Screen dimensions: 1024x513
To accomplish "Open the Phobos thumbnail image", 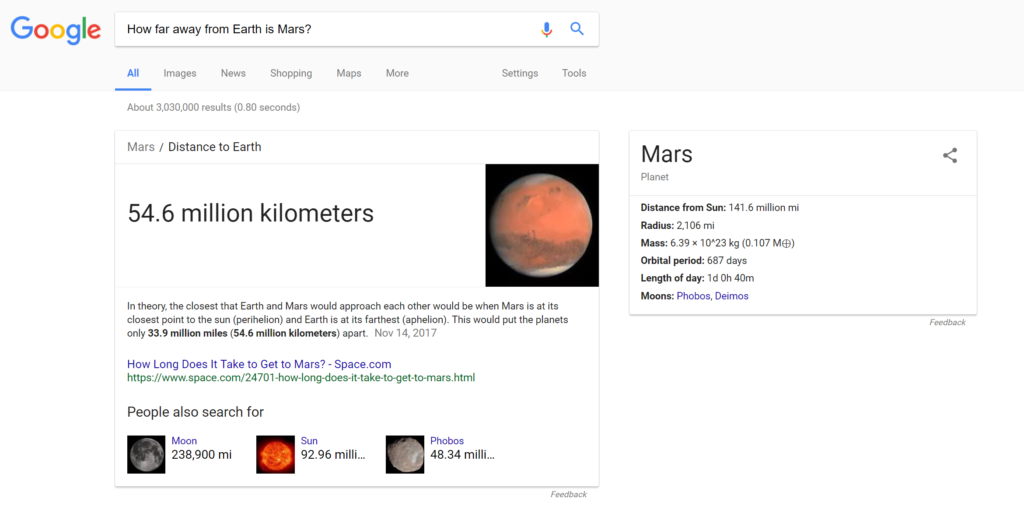I will pos(405,454).
